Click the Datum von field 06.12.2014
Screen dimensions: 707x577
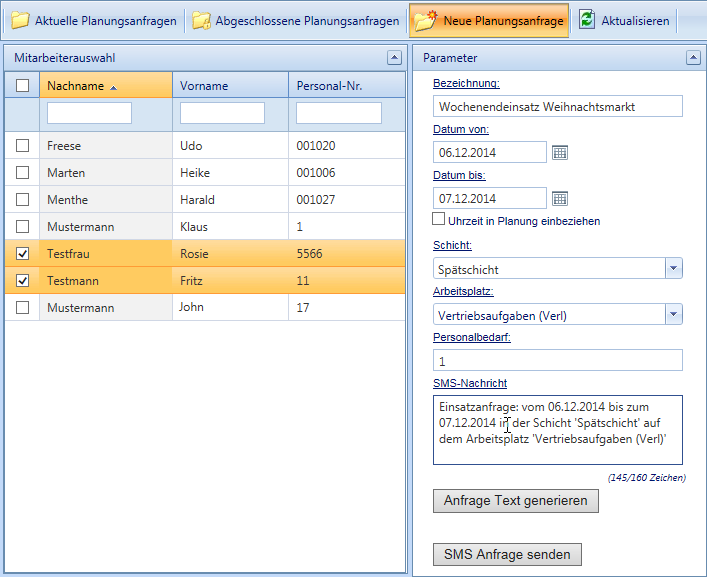490,152
